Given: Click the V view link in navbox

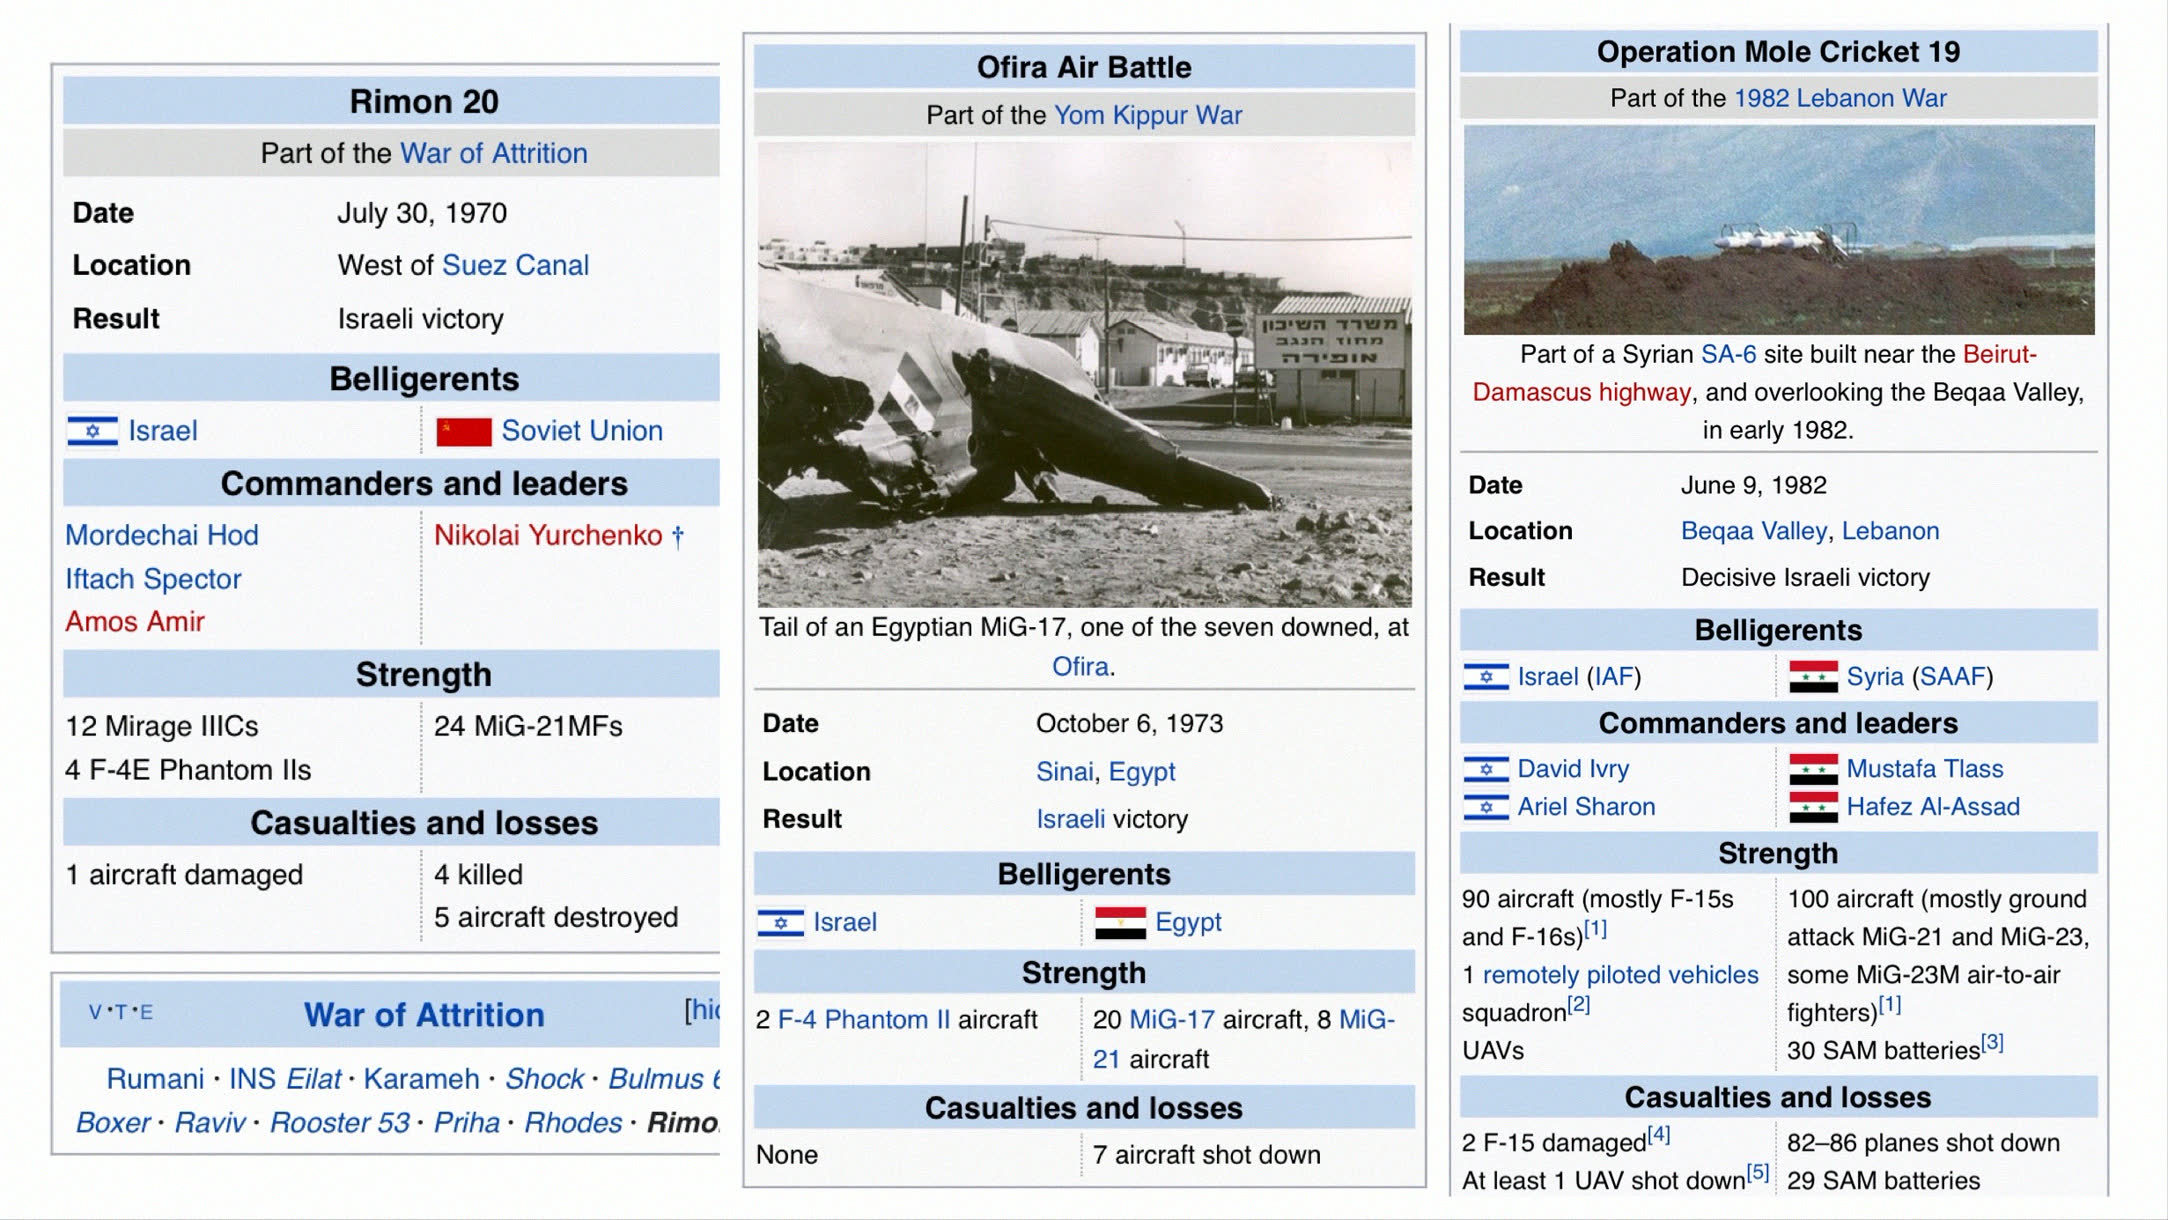Looking at the screenshot, I should 94,1012.
